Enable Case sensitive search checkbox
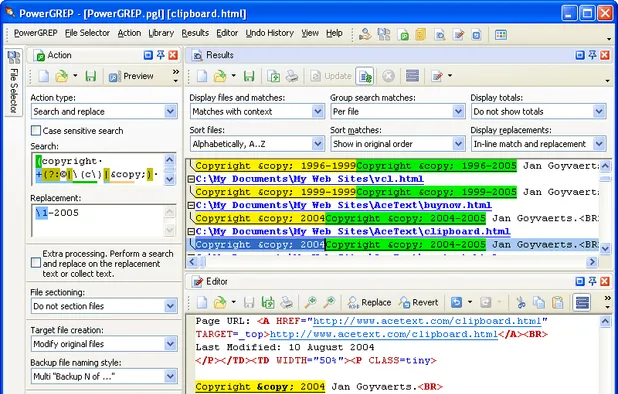This screenshot has width=618, height=394. tap(36, 130)
